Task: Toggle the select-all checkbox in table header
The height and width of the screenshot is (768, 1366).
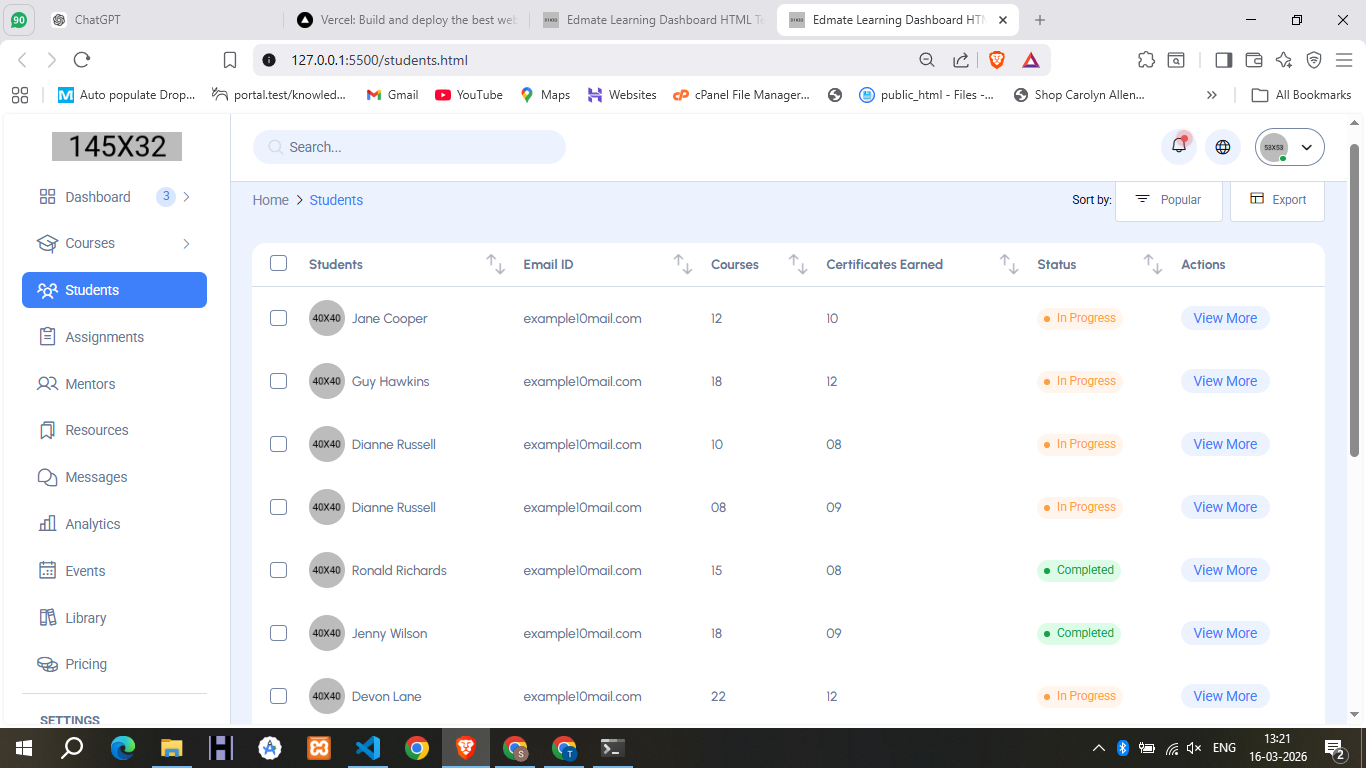Action: [278, 264]
